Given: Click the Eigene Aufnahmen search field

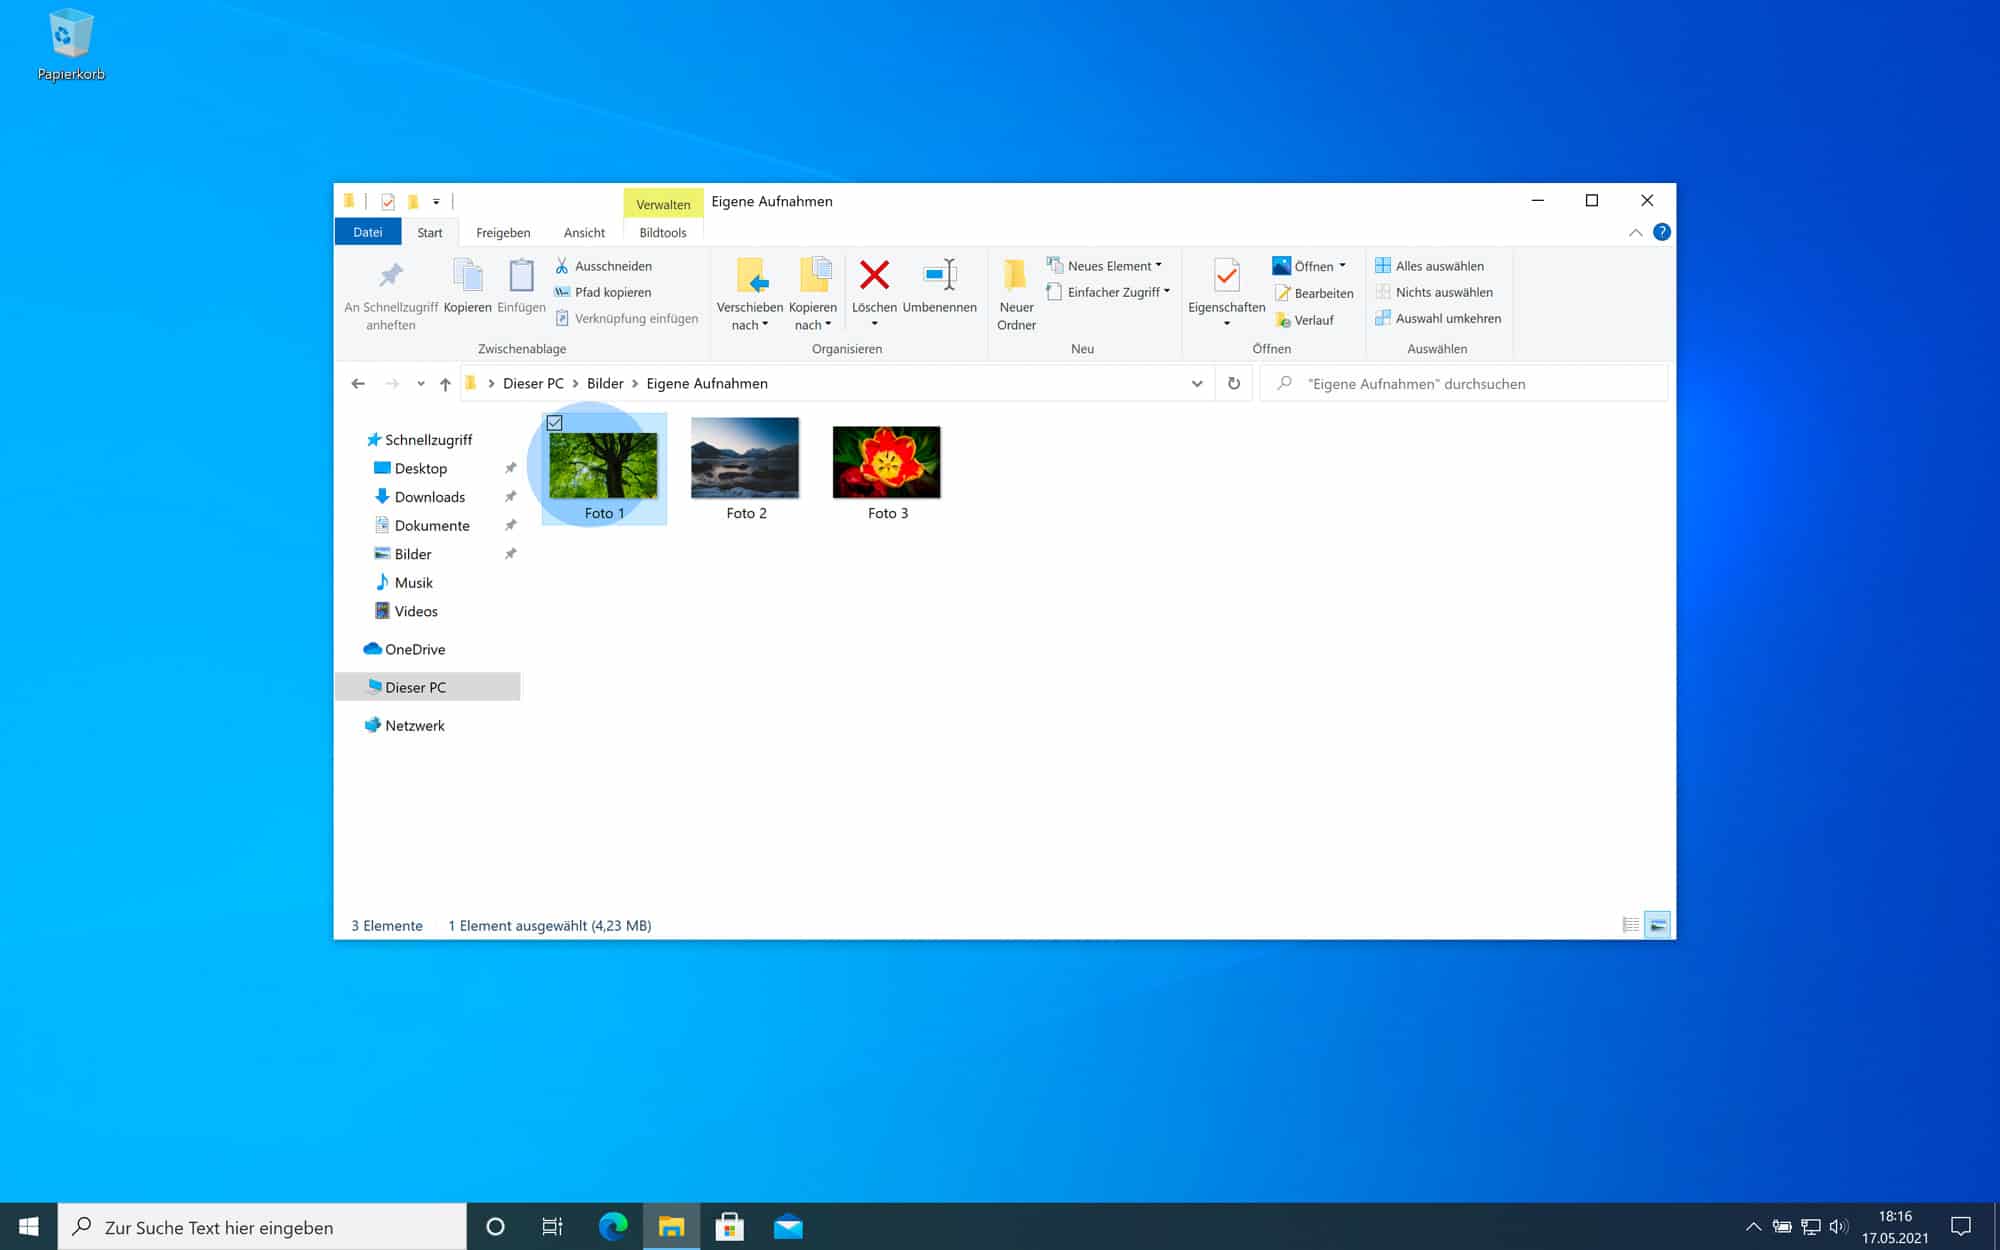Looking at the screenshot, I should (1464, 384).
